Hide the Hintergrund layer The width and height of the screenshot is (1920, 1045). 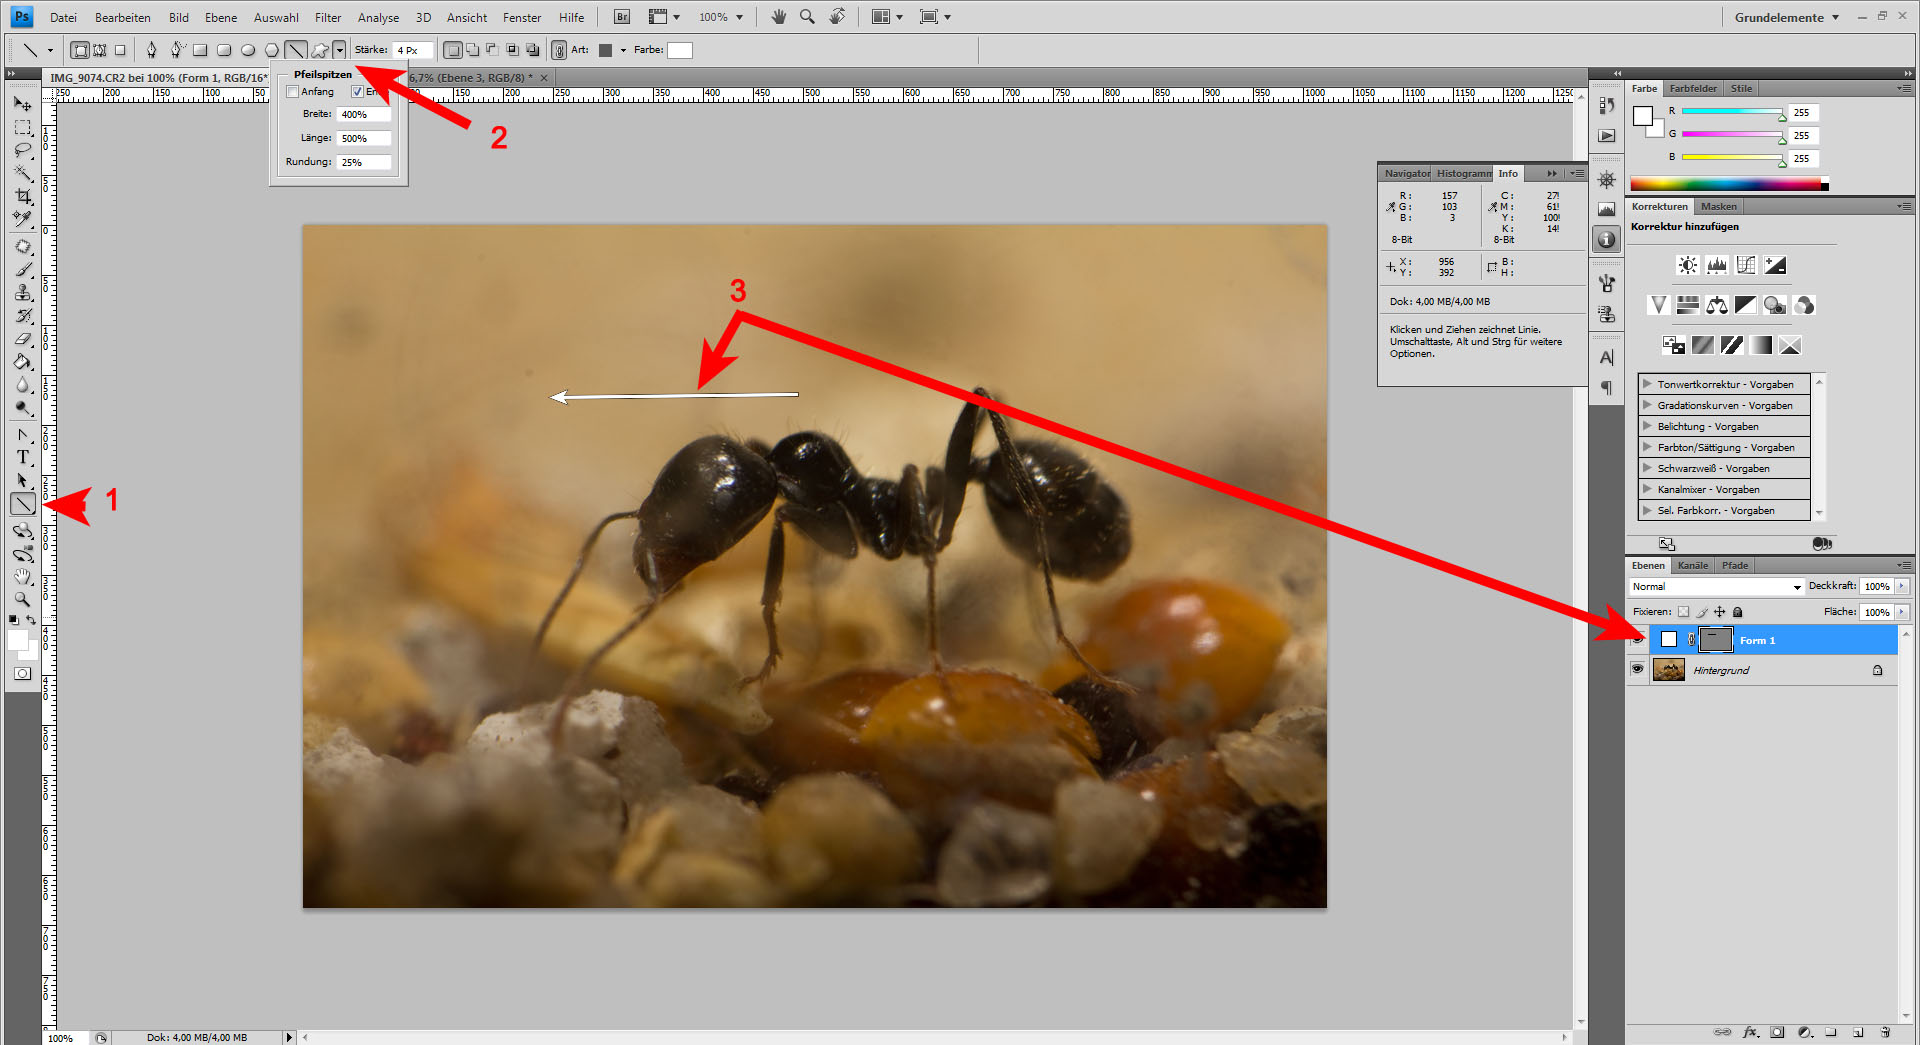(1637, 669)
